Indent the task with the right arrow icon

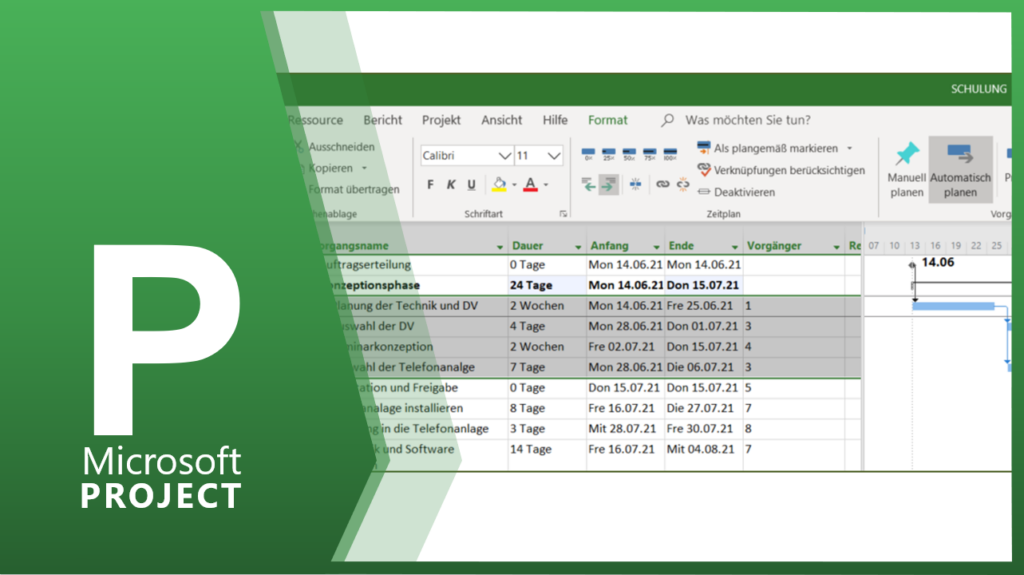click(x=609, y=185)
